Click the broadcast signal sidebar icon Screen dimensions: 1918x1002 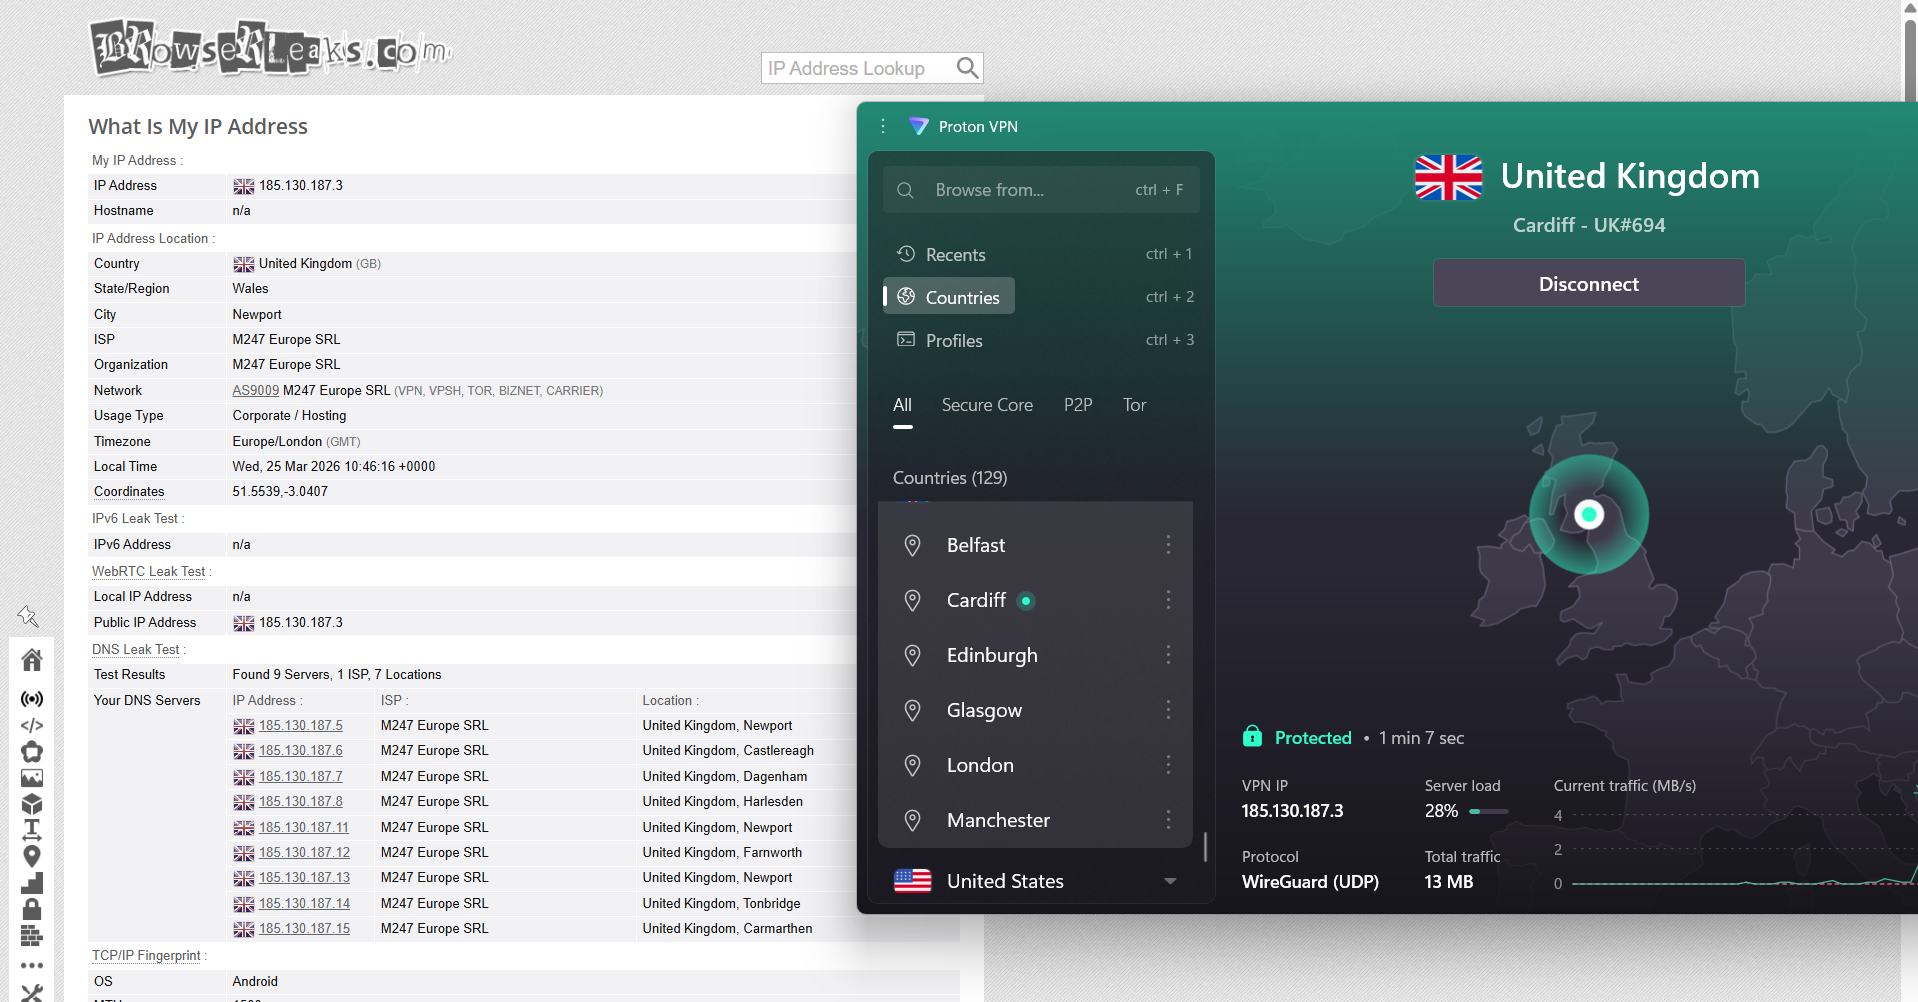32,699
